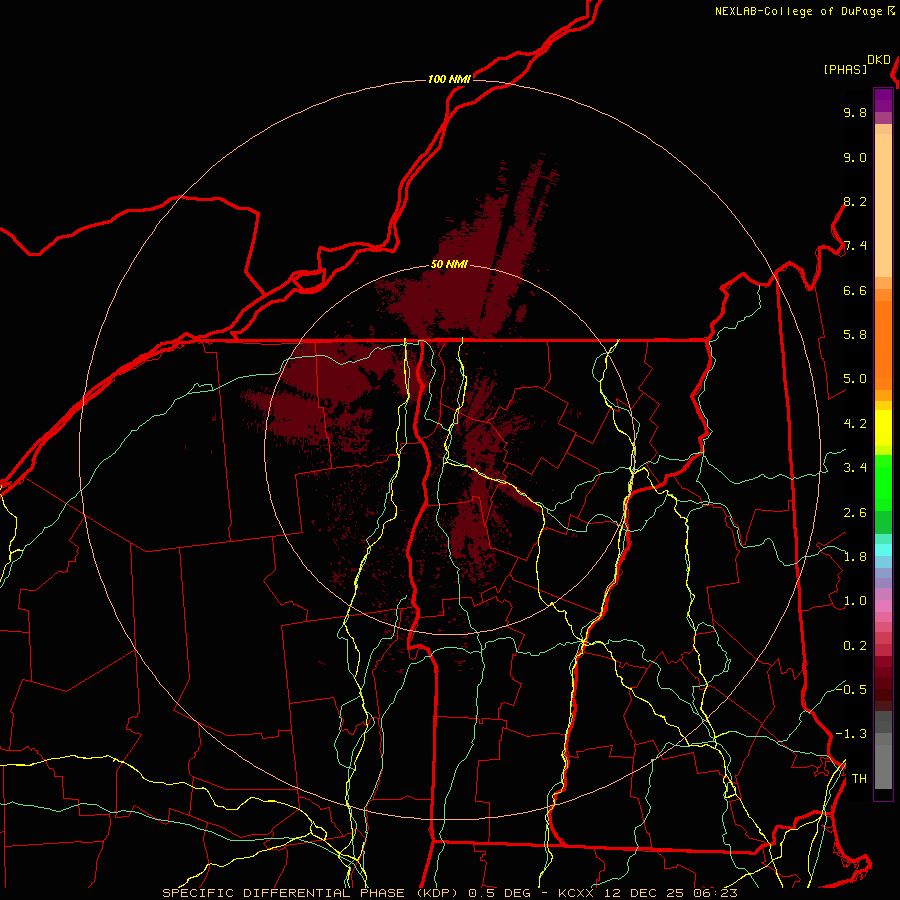Click the 1.8 value on color scale
Screen dimensions: 900x900
[x=855, y=557]
